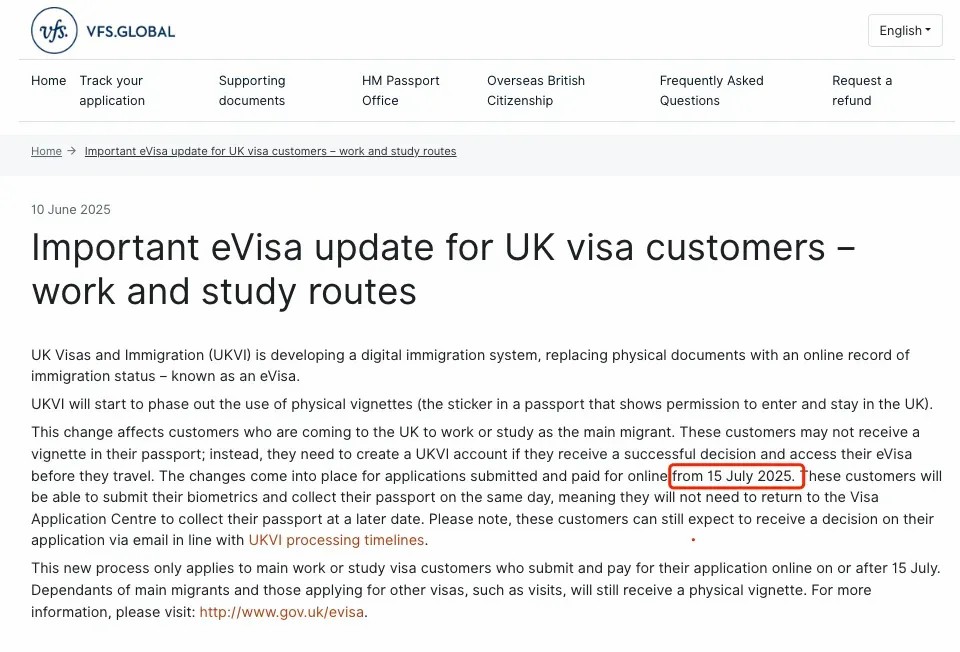Viewport: 960px width, 652px height.
Task: Open the English language dropdown
Action: point(905,31)
